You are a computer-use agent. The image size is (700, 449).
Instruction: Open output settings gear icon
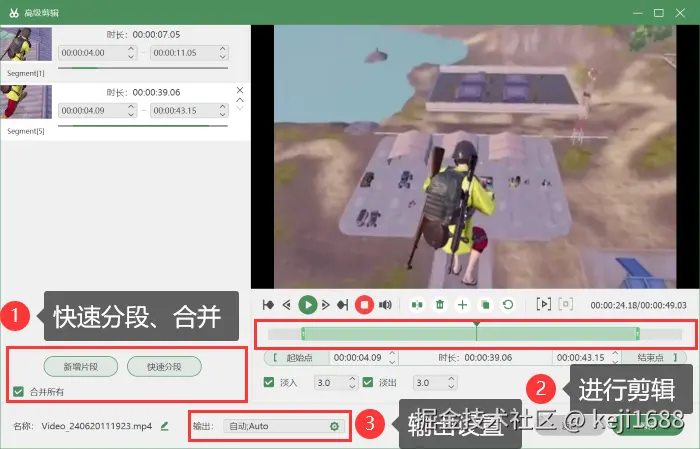click(x=334, y=426)
